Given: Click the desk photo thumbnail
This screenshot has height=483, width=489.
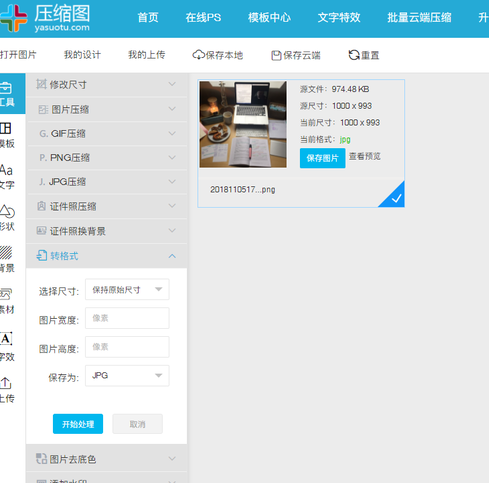Looking at the screenshot, I should coord(243,124).
